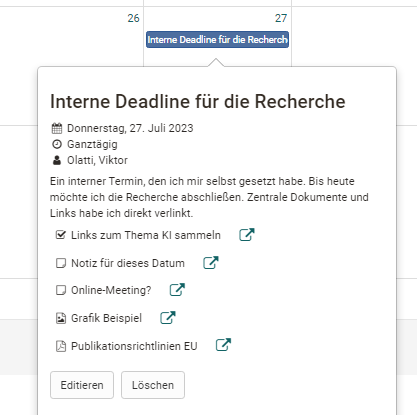Open Links zum Thema KI sammeln entry

pos(146,235)
